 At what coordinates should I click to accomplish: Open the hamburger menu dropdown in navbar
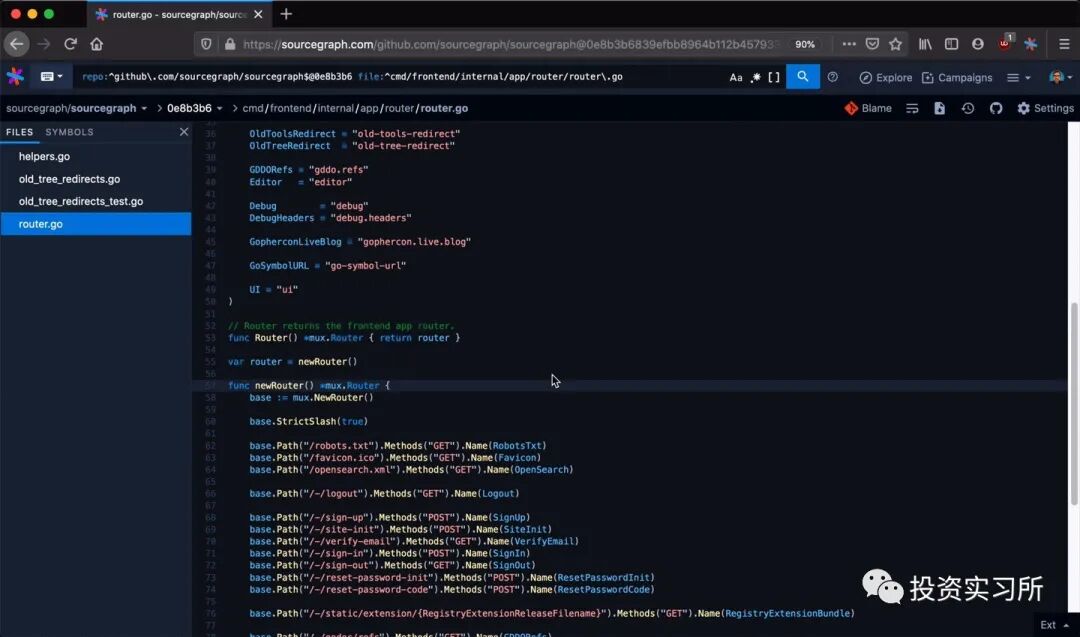tap(1019, 78)
